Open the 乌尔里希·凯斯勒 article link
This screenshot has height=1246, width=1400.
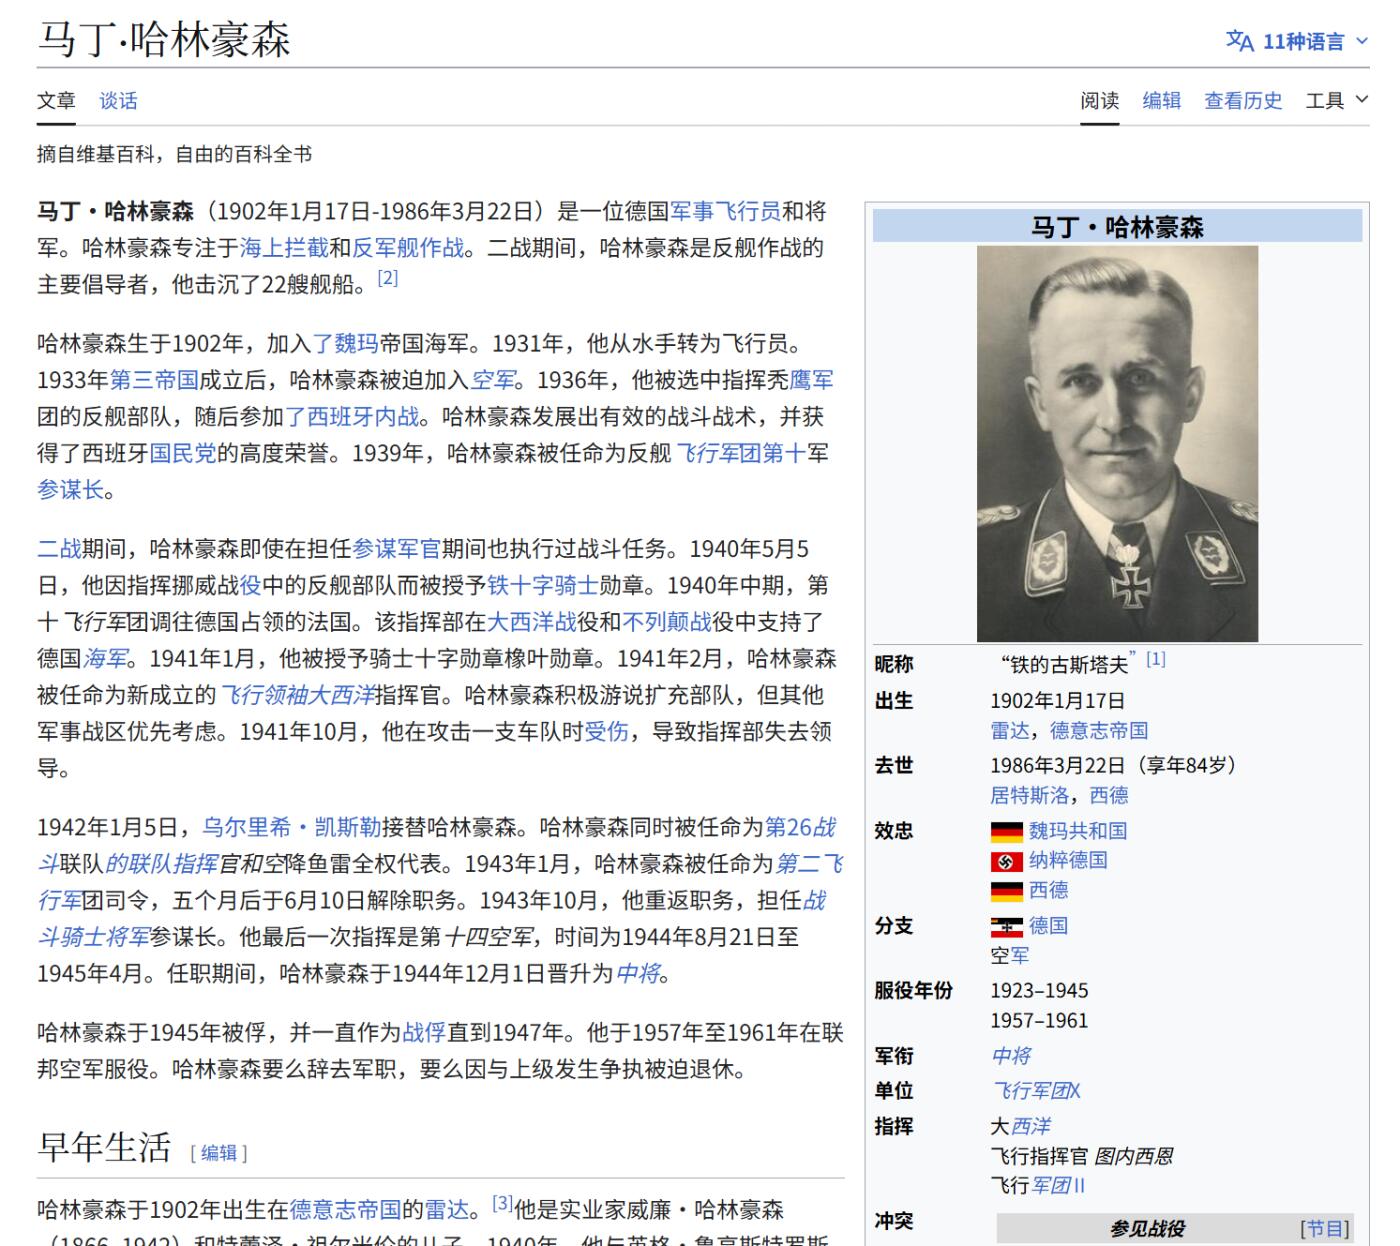pyautogui.click(x=291, y=828)
